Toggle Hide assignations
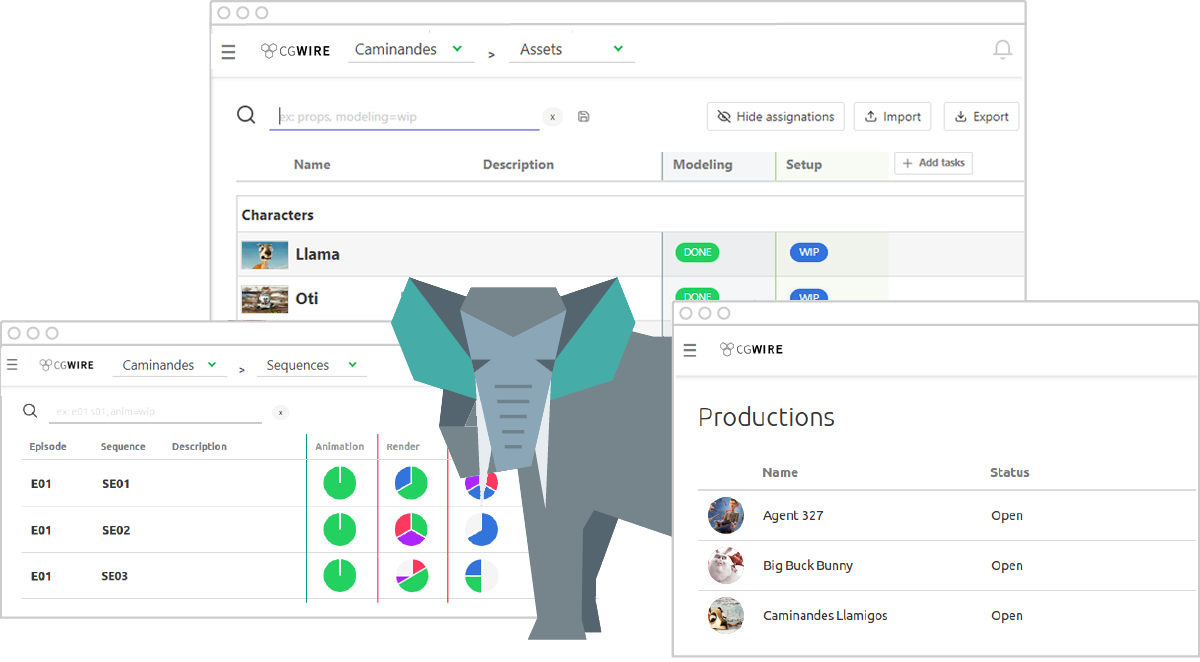Screen dimensions: 1200x662 pyautogui.click(x=776, y=117)
